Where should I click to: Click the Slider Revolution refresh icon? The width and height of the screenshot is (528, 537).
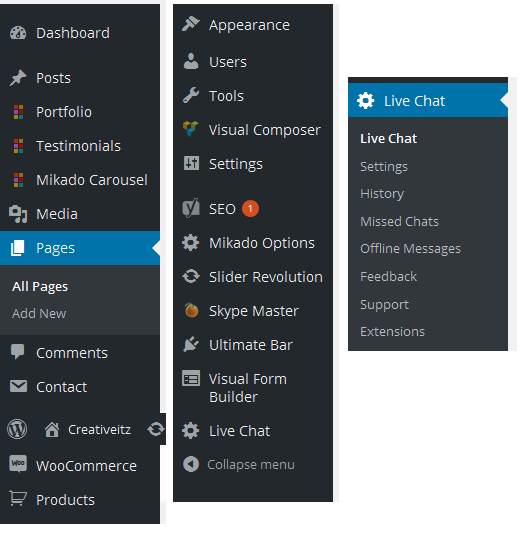[191, 276]
